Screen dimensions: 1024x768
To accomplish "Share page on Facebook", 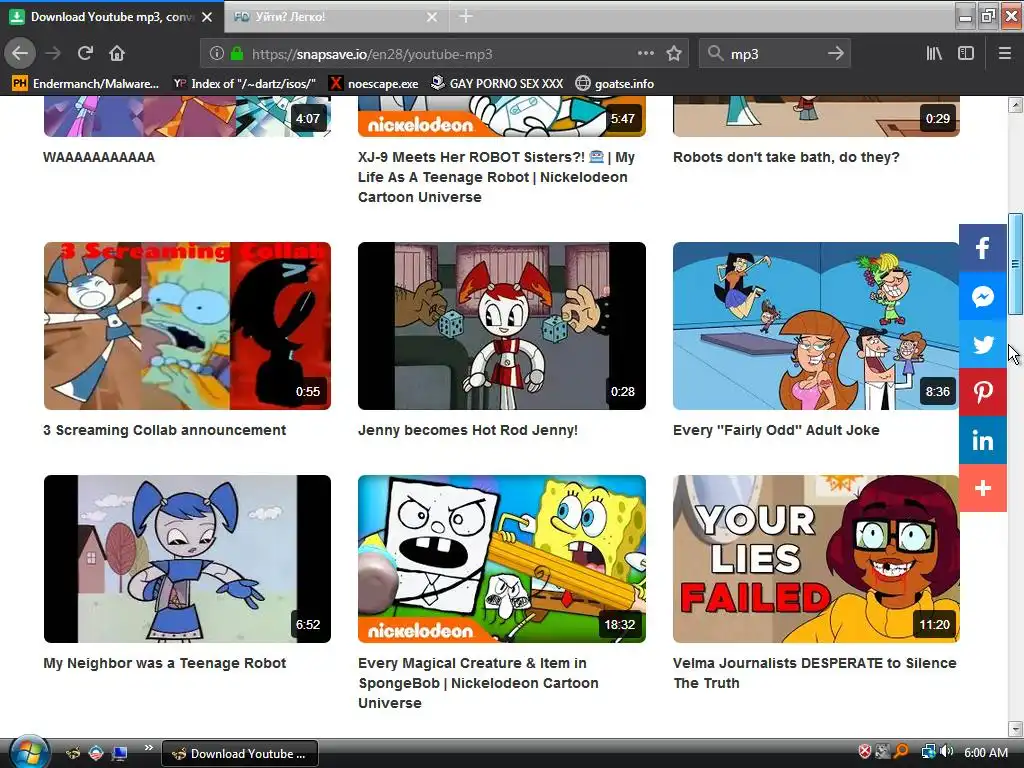I will 983,248.
